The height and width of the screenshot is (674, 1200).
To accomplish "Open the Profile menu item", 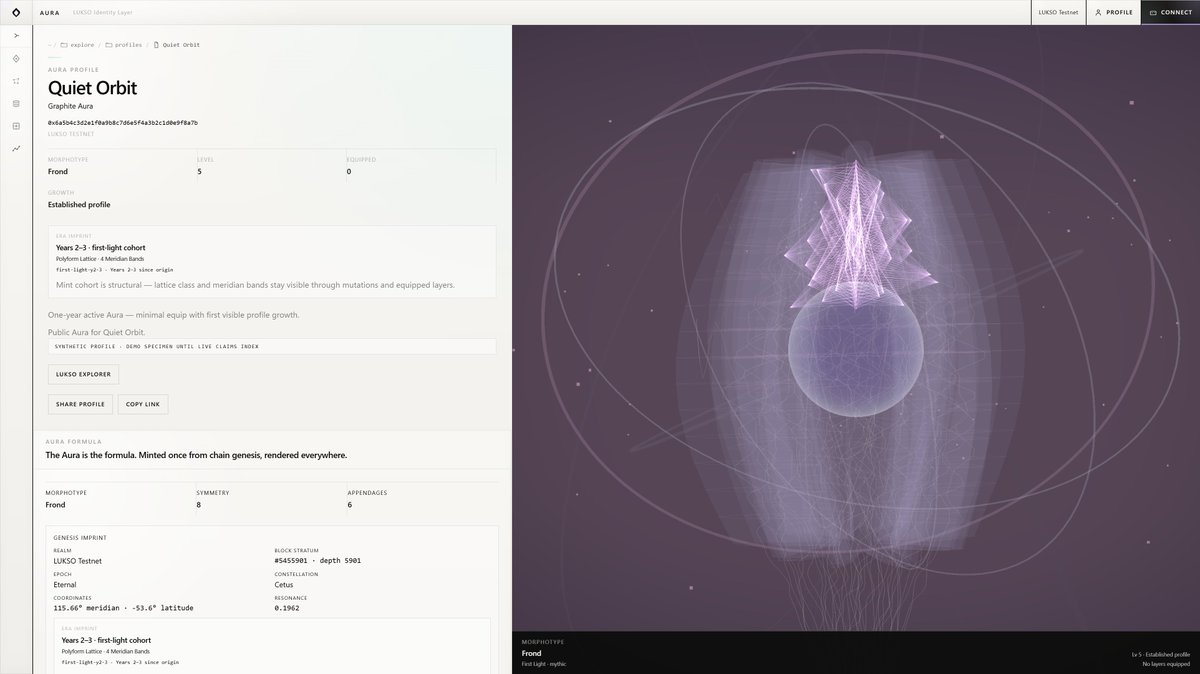I will (x=1114, y=12).
